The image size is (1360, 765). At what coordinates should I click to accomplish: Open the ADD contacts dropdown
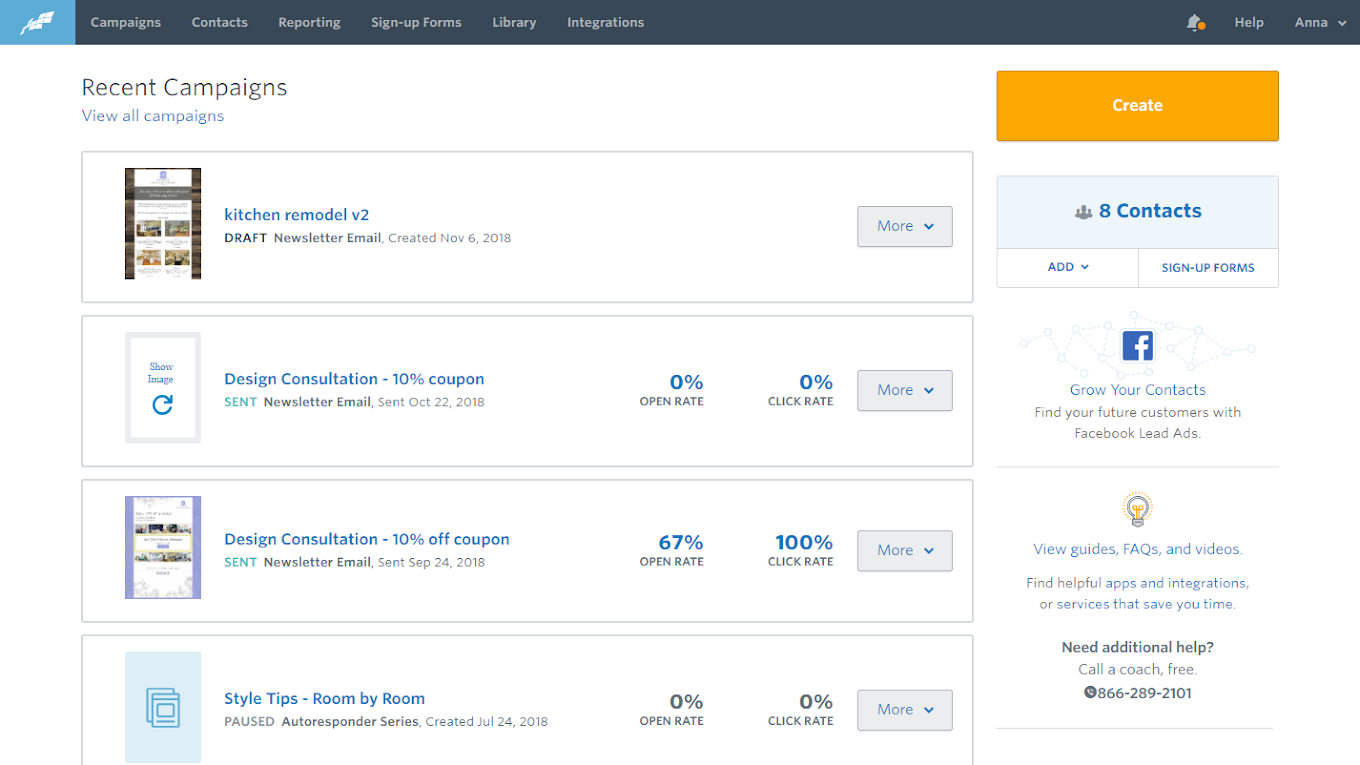(1067, 267)
